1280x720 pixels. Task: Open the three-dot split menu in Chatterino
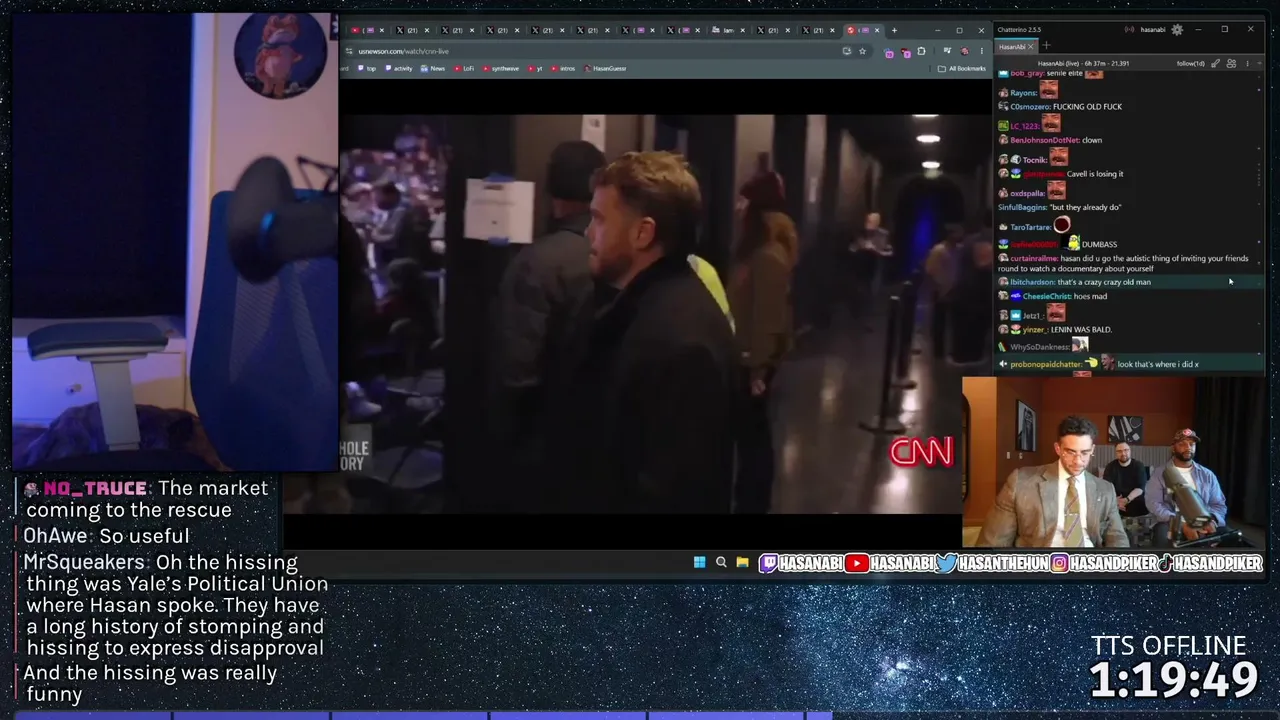click(1246, 63)
